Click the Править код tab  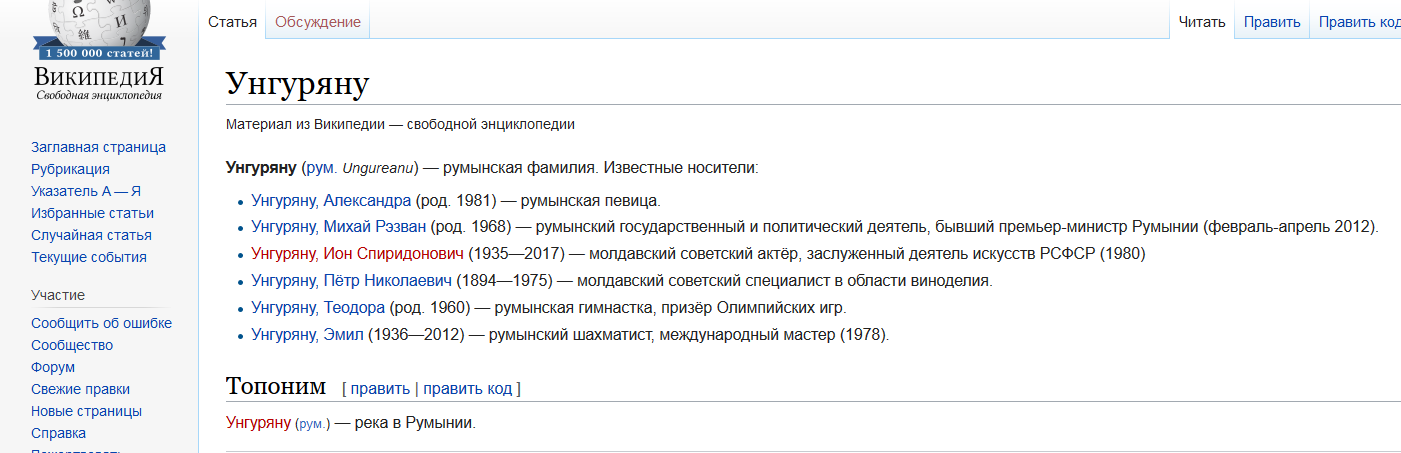tap(1359, 22)
